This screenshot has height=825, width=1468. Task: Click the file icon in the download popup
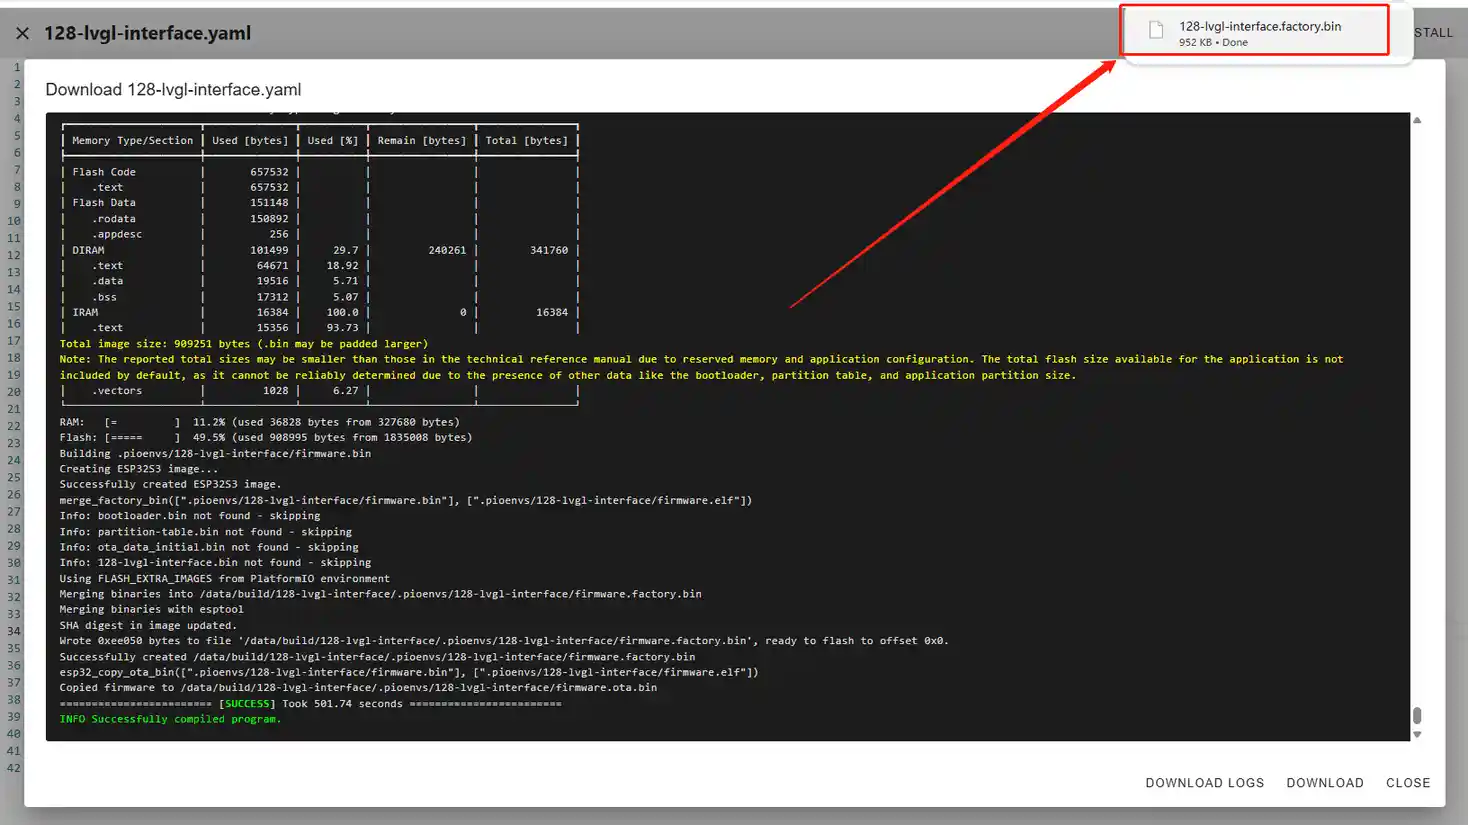(x=1156, y=31)
